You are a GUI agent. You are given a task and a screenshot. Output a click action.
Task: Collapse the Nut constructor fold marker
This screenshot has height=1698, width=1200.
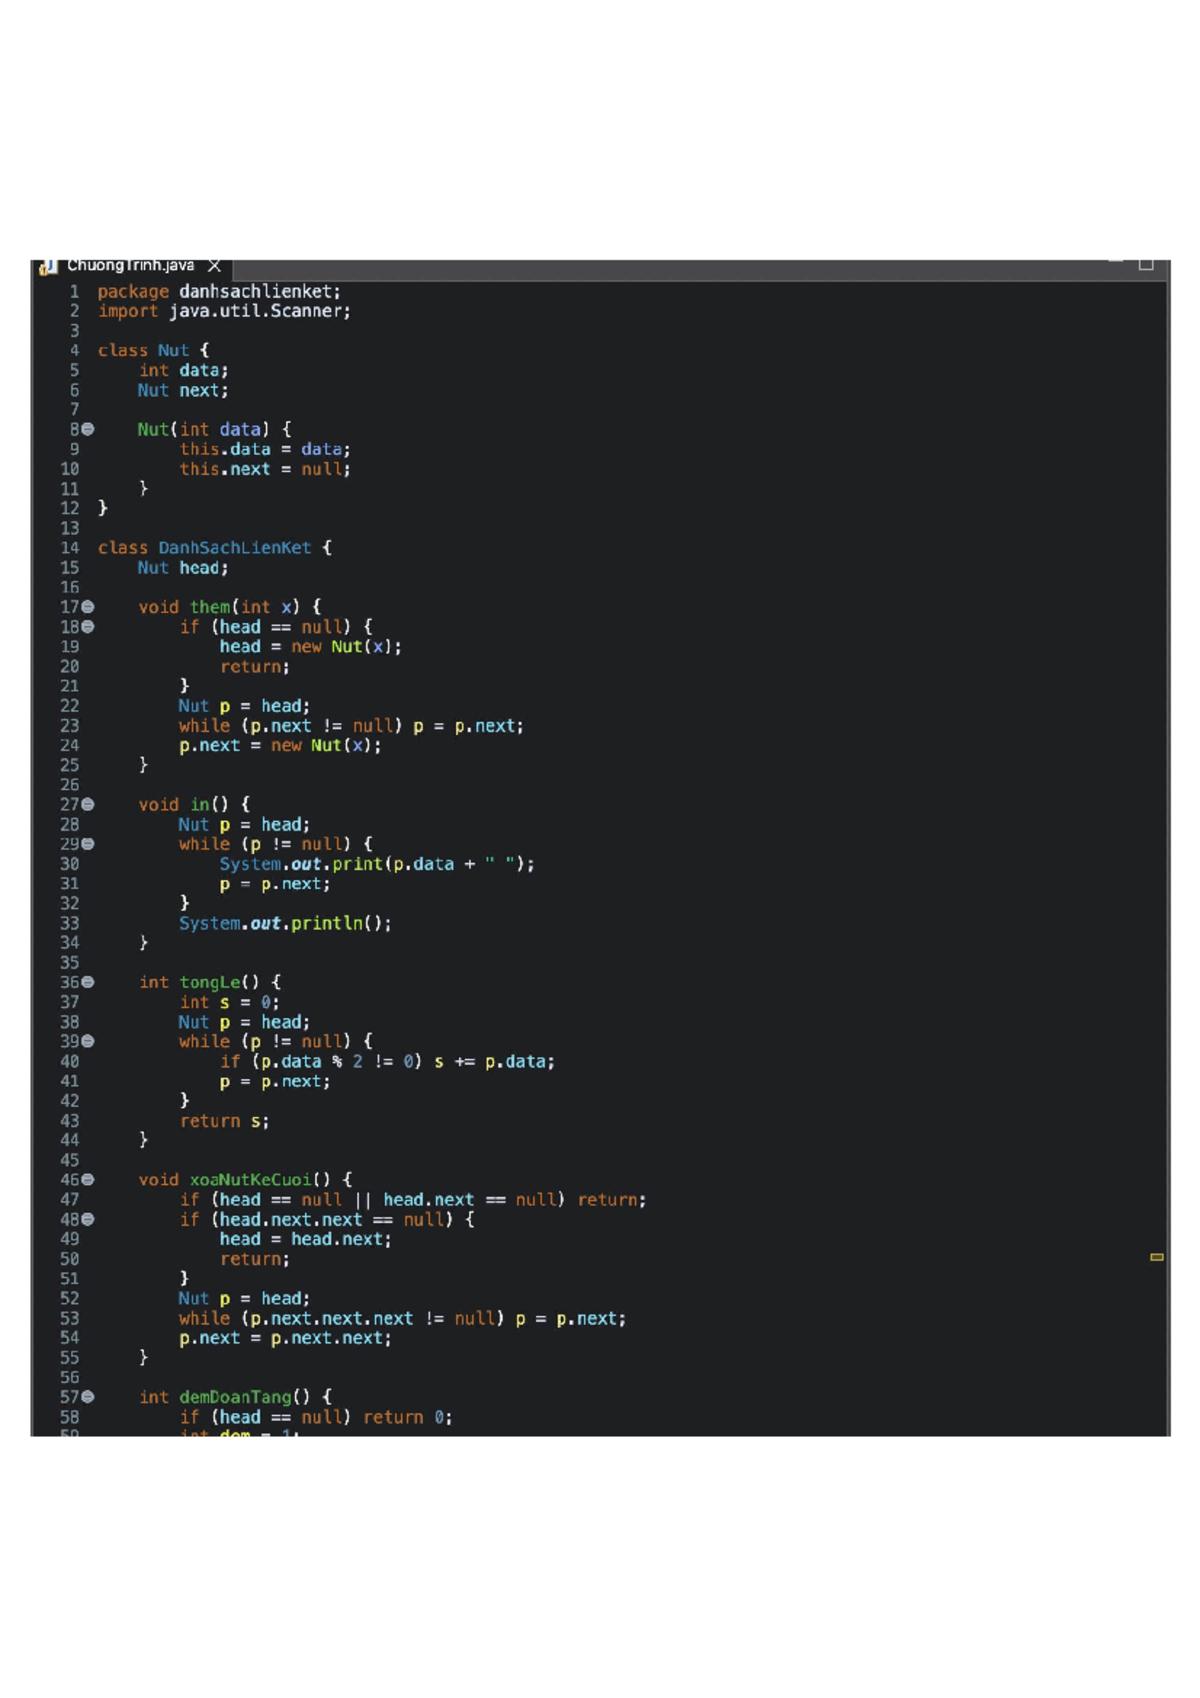(x=88, y=429)
